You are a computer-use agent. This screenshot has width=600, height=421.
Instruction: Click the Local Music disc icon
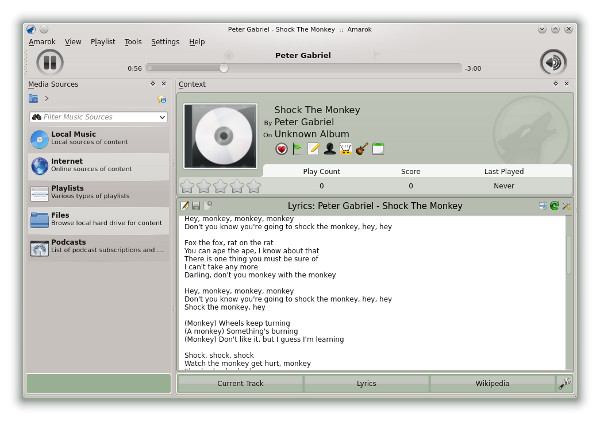pos(39,139)
